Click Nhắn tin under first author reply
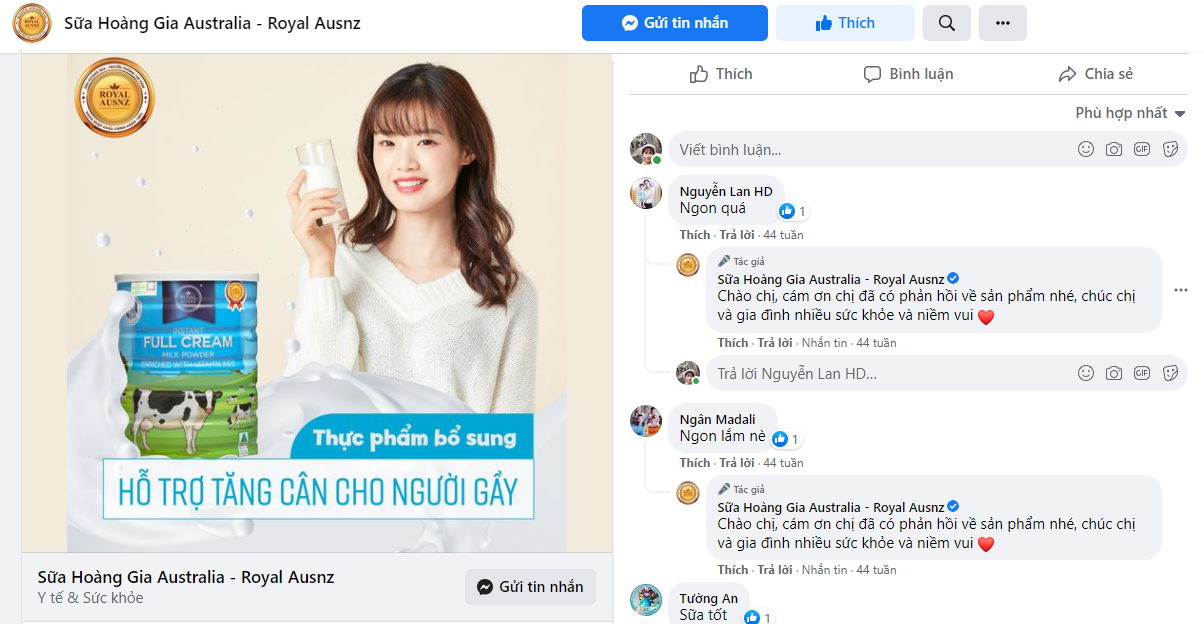Screen dimensions: 1204x624 click(x=824, y=343)
